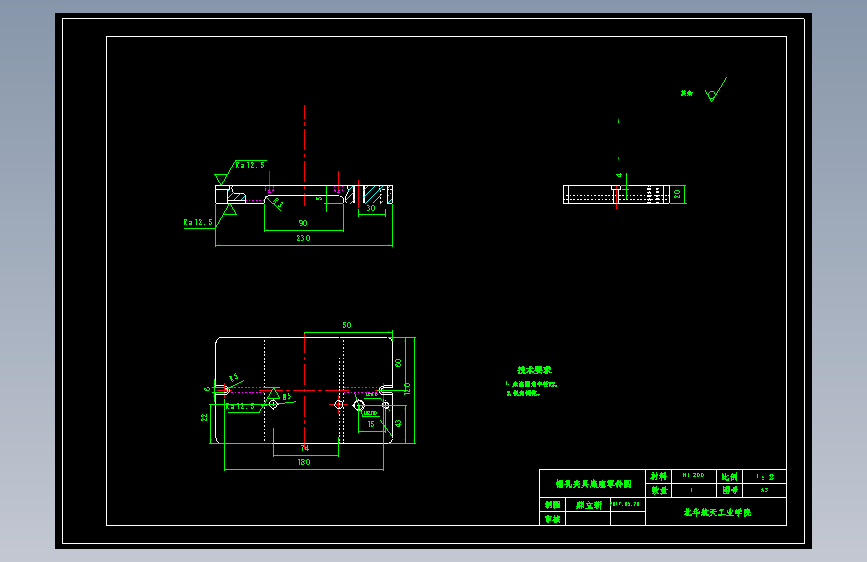867x562 pixels.
Task: Pick the 30 dimension in section view
Action: (x=370, y=208)
